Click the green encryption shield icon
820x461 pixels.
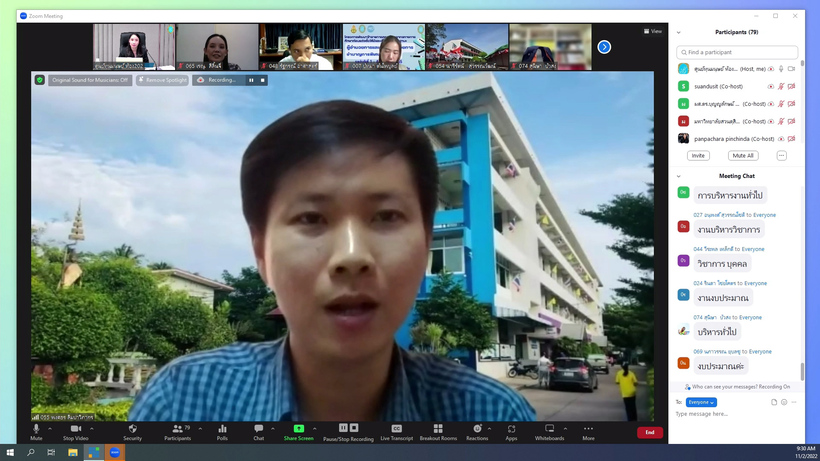coord(40,80)
